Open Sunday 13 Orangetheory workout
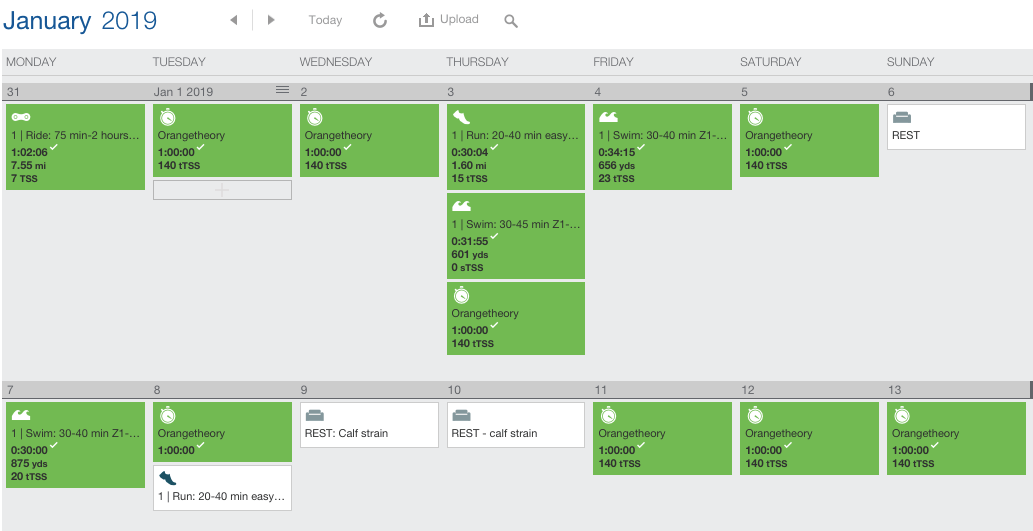Screen dimensions: 1033x531 tap(957, 438)
